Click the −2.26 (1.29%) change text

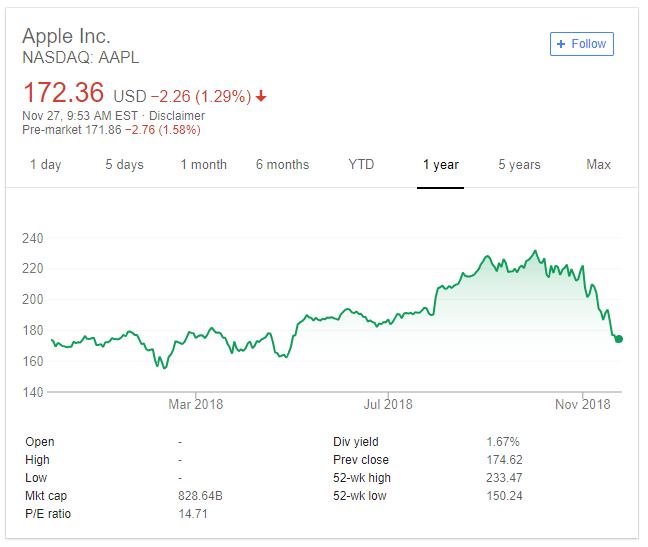201,96
